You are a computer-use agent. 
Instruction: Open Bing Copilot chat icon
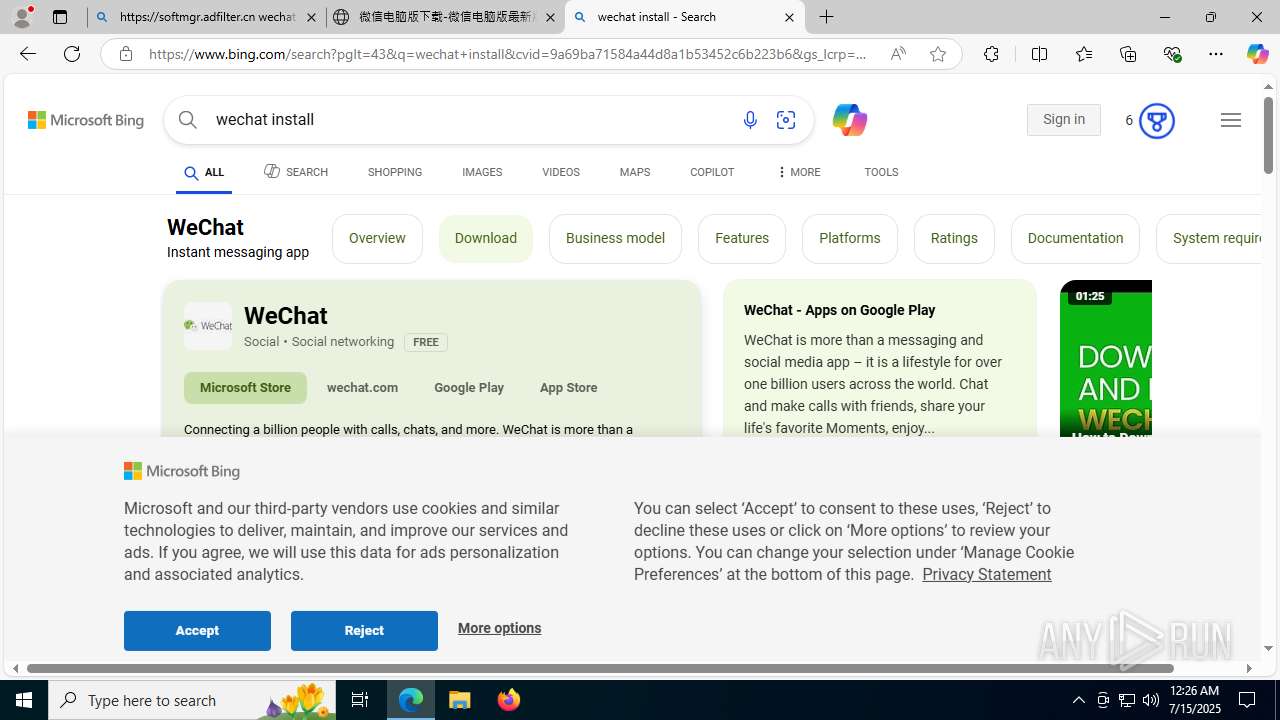pyautogui.click(x=849, y=120)
